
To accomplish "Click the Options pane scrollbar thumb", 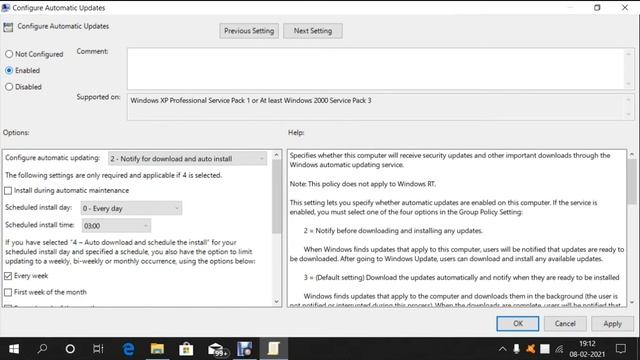I will point(277,196).
